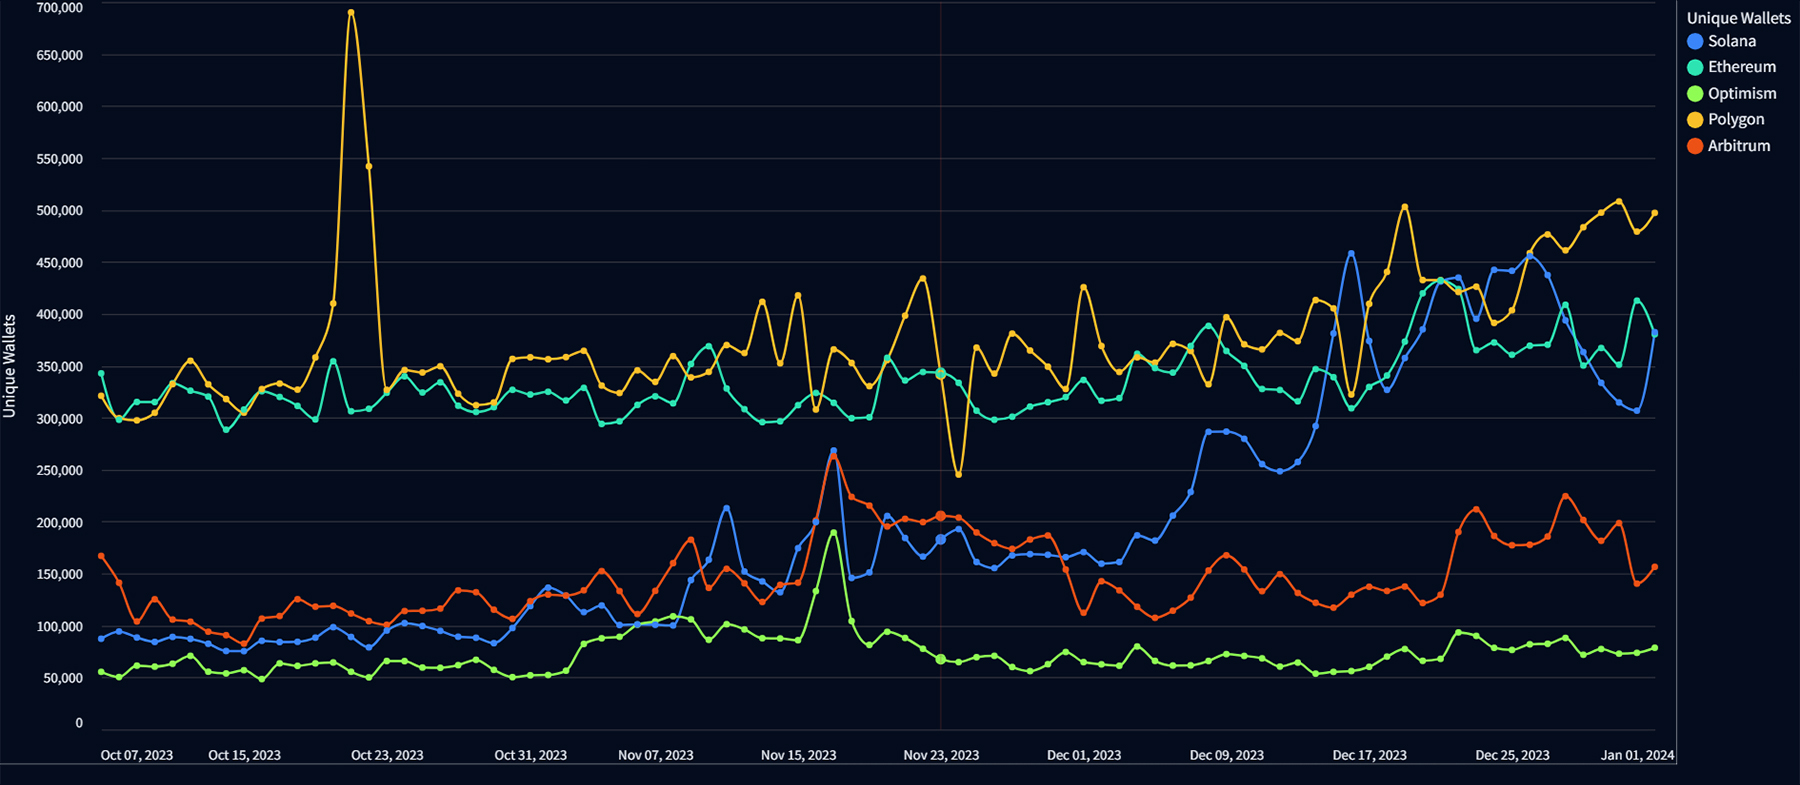The height and width of the screenshot is (785, 1800).
Task: Click the Jan 01, 2024 x-axis label
Action: [x=1637, y=755]
